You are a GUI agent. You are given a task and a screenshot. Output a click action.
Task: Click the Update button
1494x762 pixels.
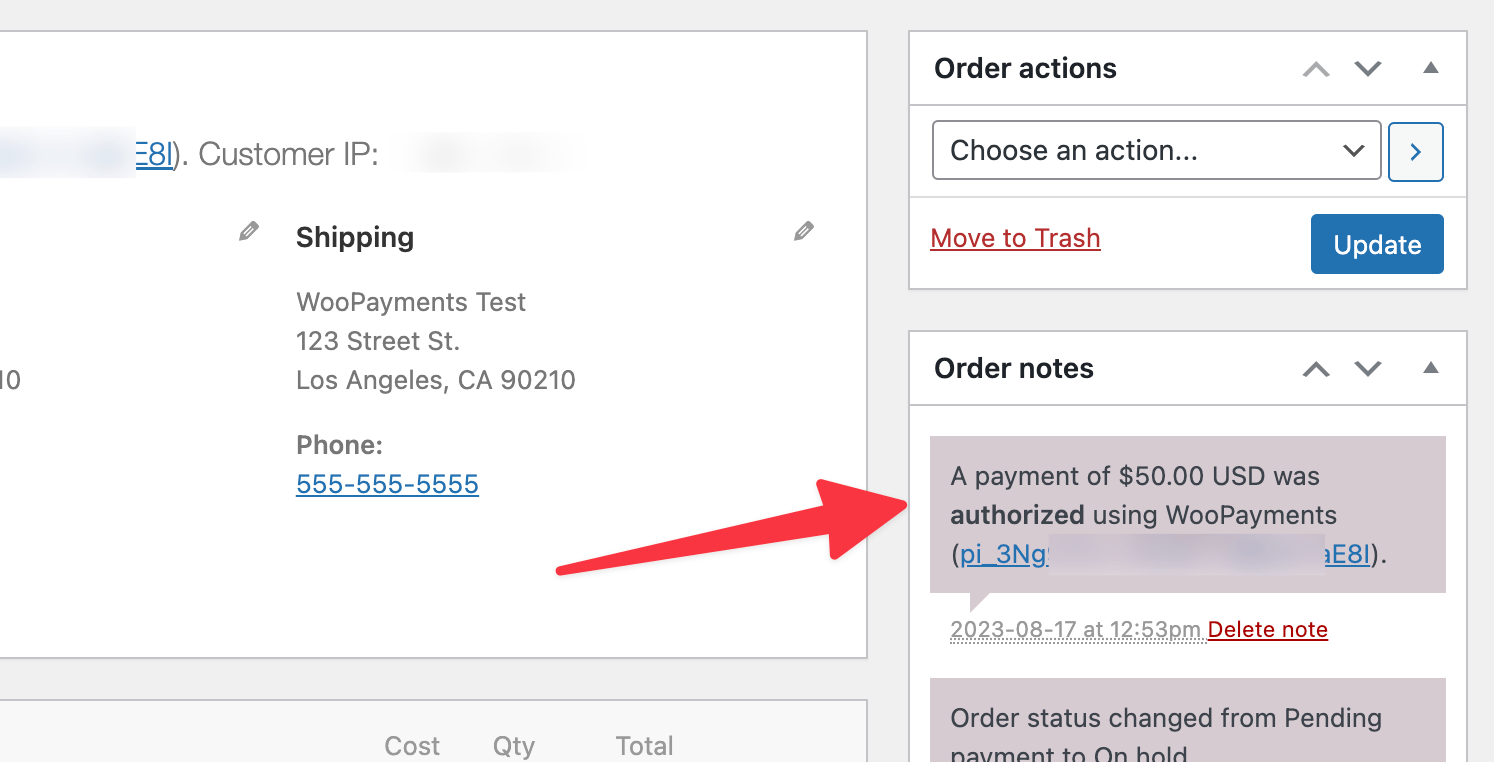coord(1377,243)
